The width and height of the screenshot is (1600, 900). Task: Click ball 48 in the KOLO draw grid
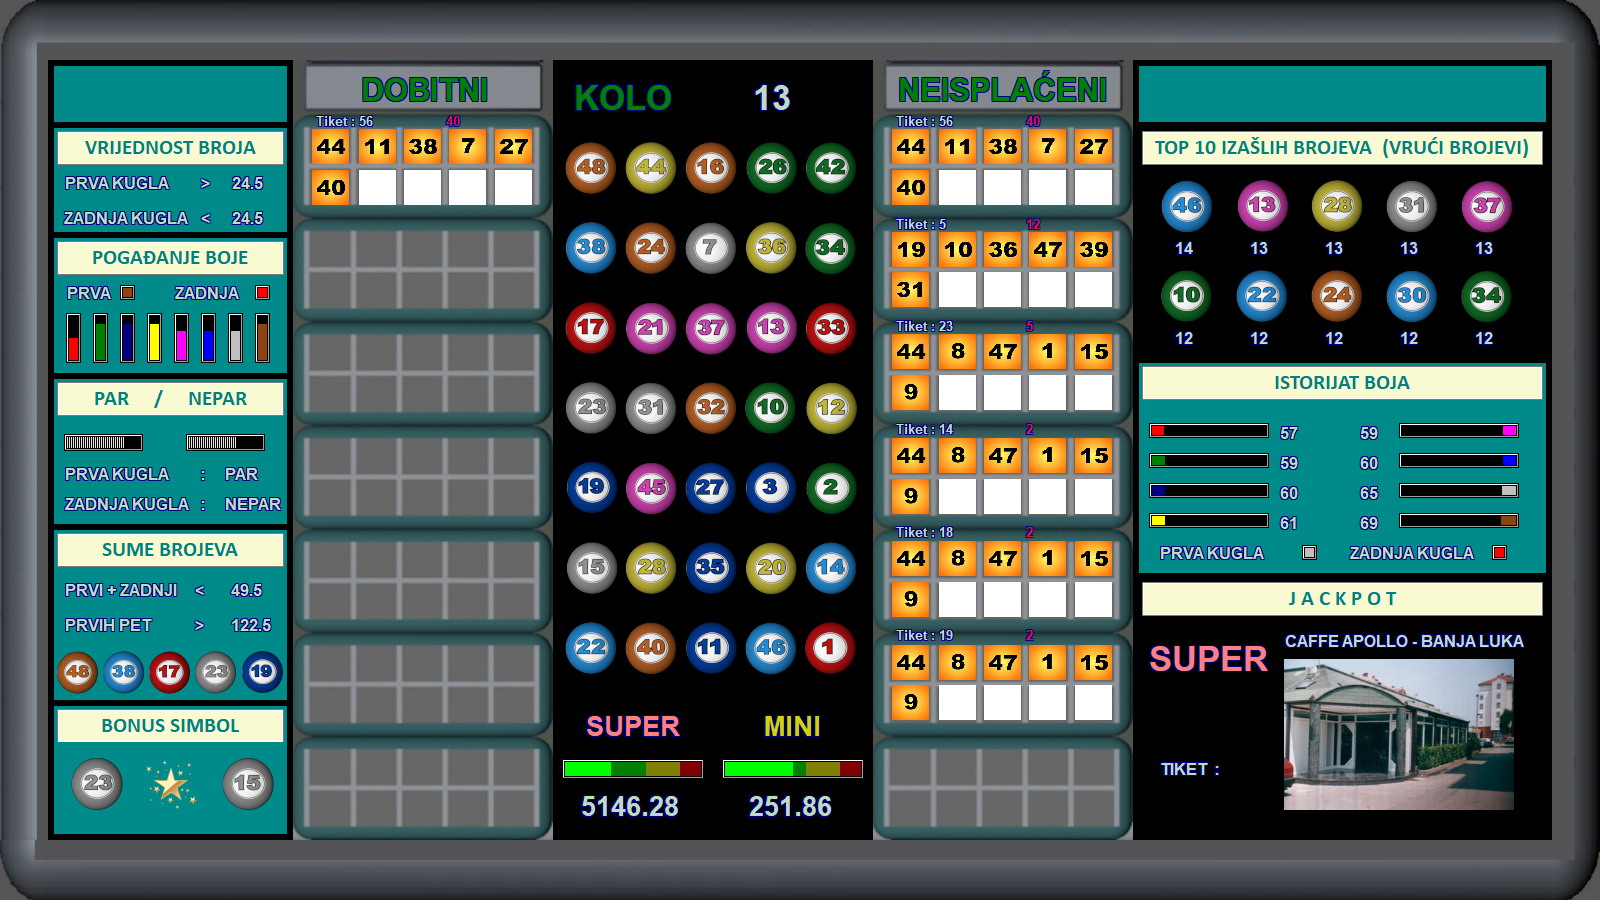click(x=590, y=167)
